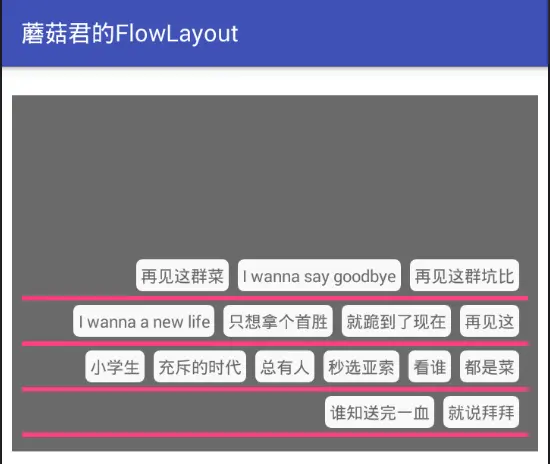
Task: Tap the I wanna a new life tag
Action: point(144,321)
